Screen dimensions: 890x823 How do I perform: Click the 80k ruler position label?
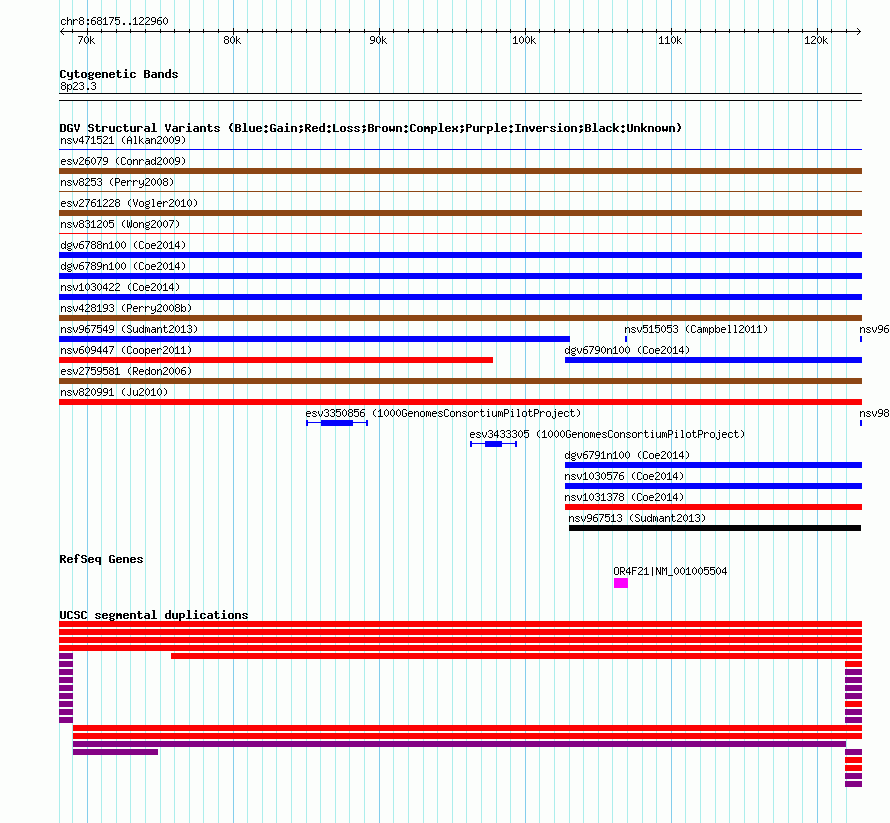232,40
